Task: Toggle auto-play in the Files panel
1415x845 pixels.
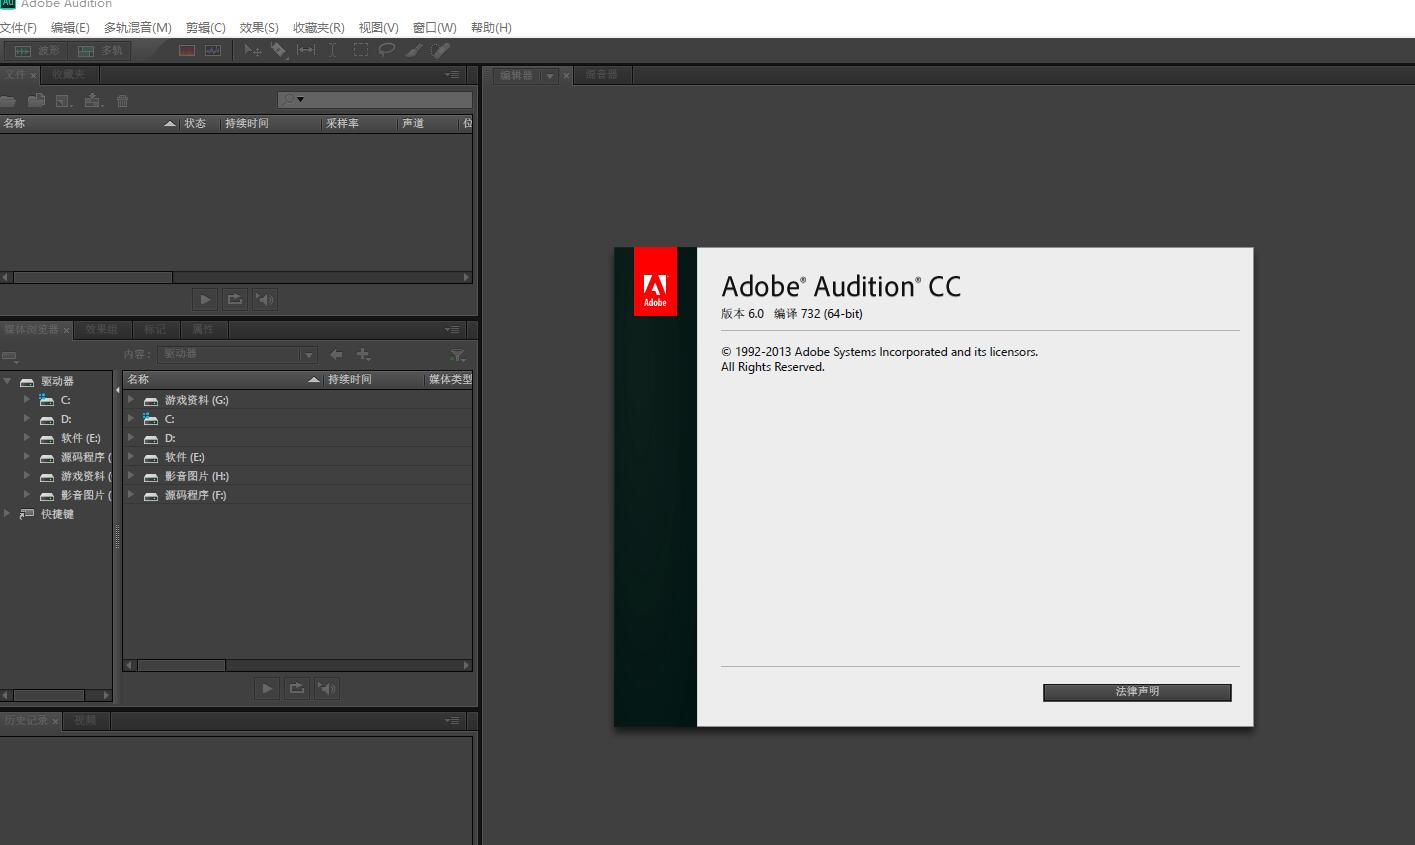Action: tap(265, 299)
